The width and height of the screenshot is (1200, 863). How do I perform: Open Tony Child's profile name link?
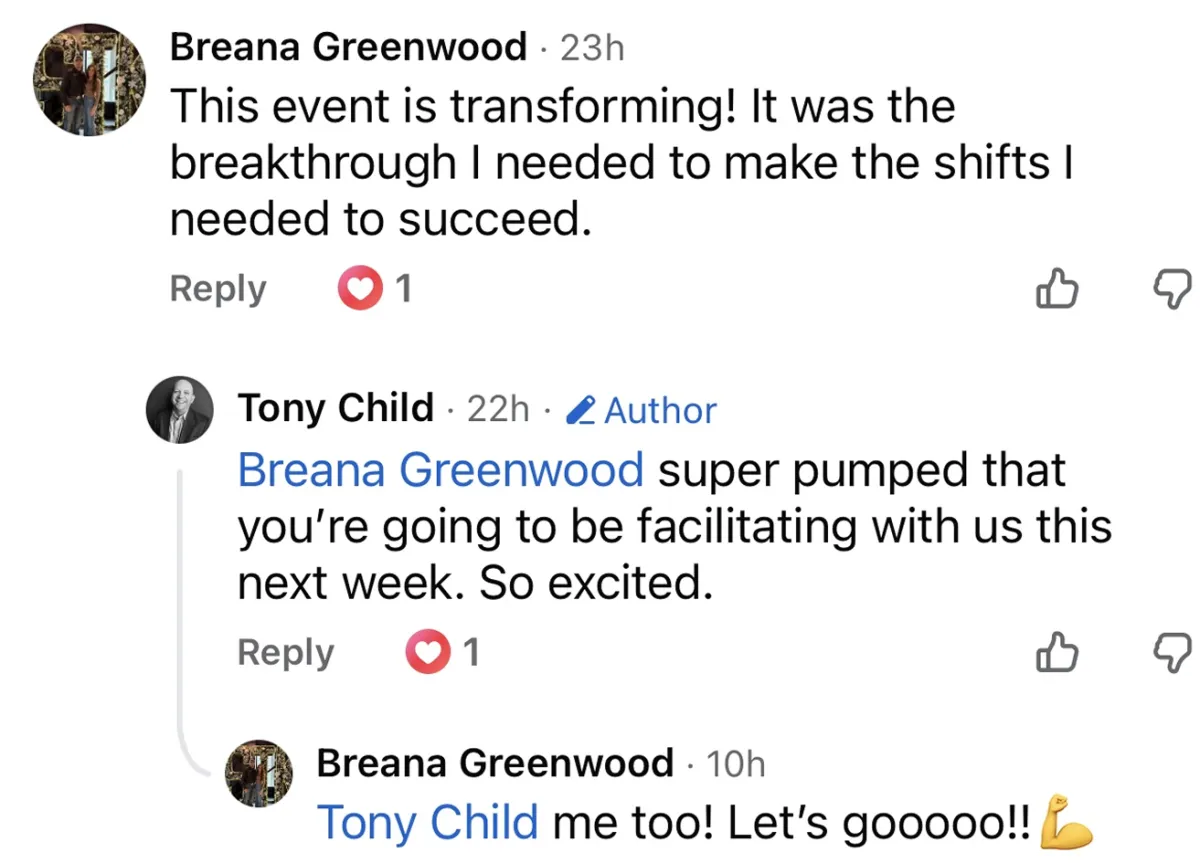coord(336,409)
